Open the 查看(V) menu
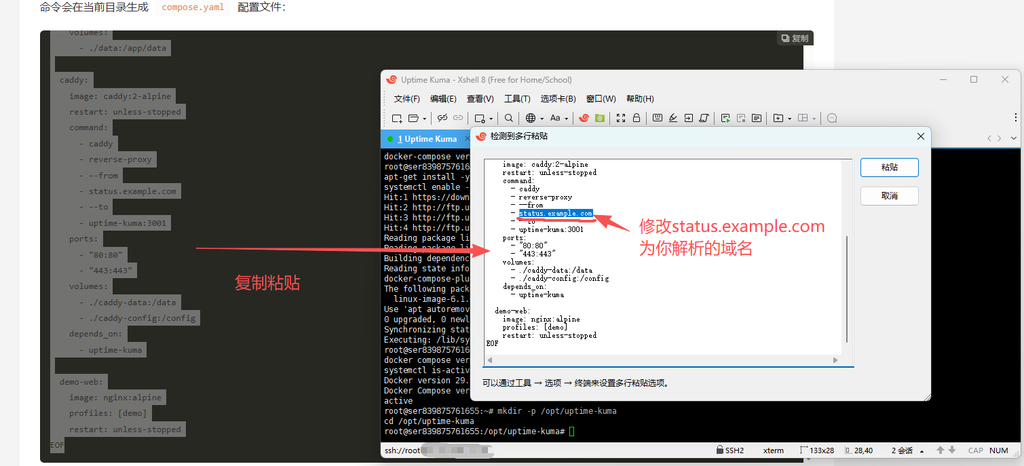 coord(480,99)
